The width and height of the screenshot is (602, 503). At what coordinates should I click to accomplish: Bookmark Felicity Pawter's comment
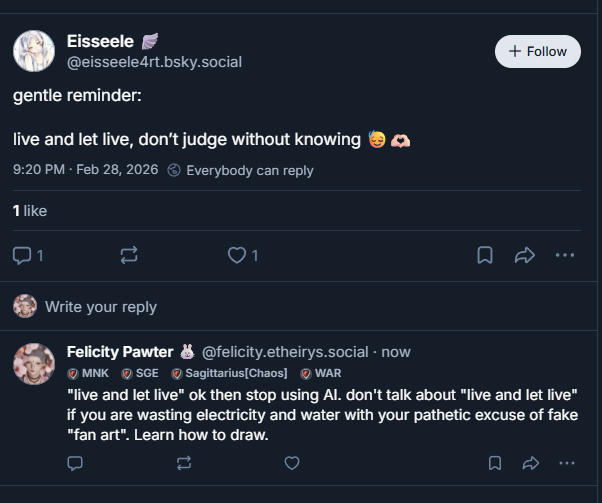495,463
